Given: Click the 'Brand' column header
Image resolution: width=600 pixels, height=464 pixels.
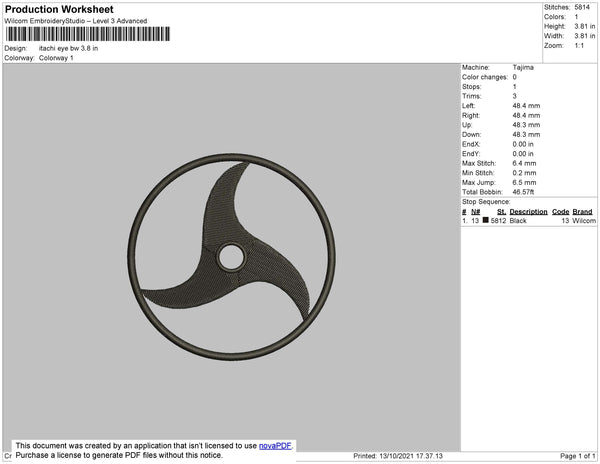Looking at the screenshot, I should coord(582,212).
